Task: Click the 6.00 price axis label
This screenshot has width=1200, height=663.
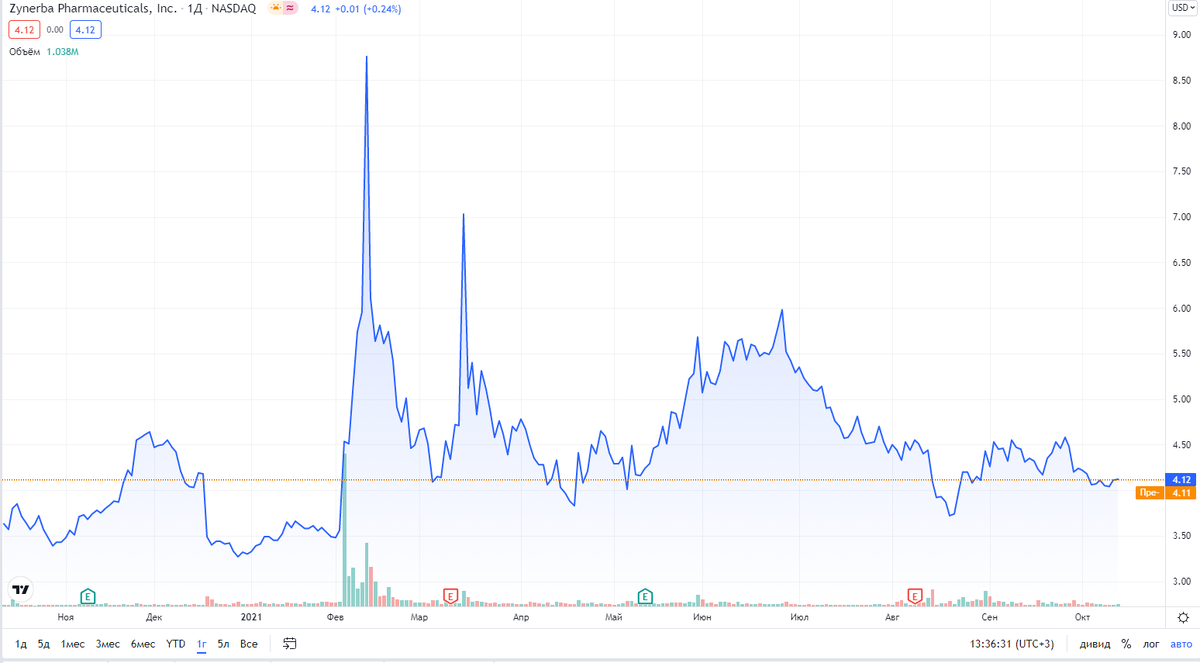Action: pos(1180,308)
